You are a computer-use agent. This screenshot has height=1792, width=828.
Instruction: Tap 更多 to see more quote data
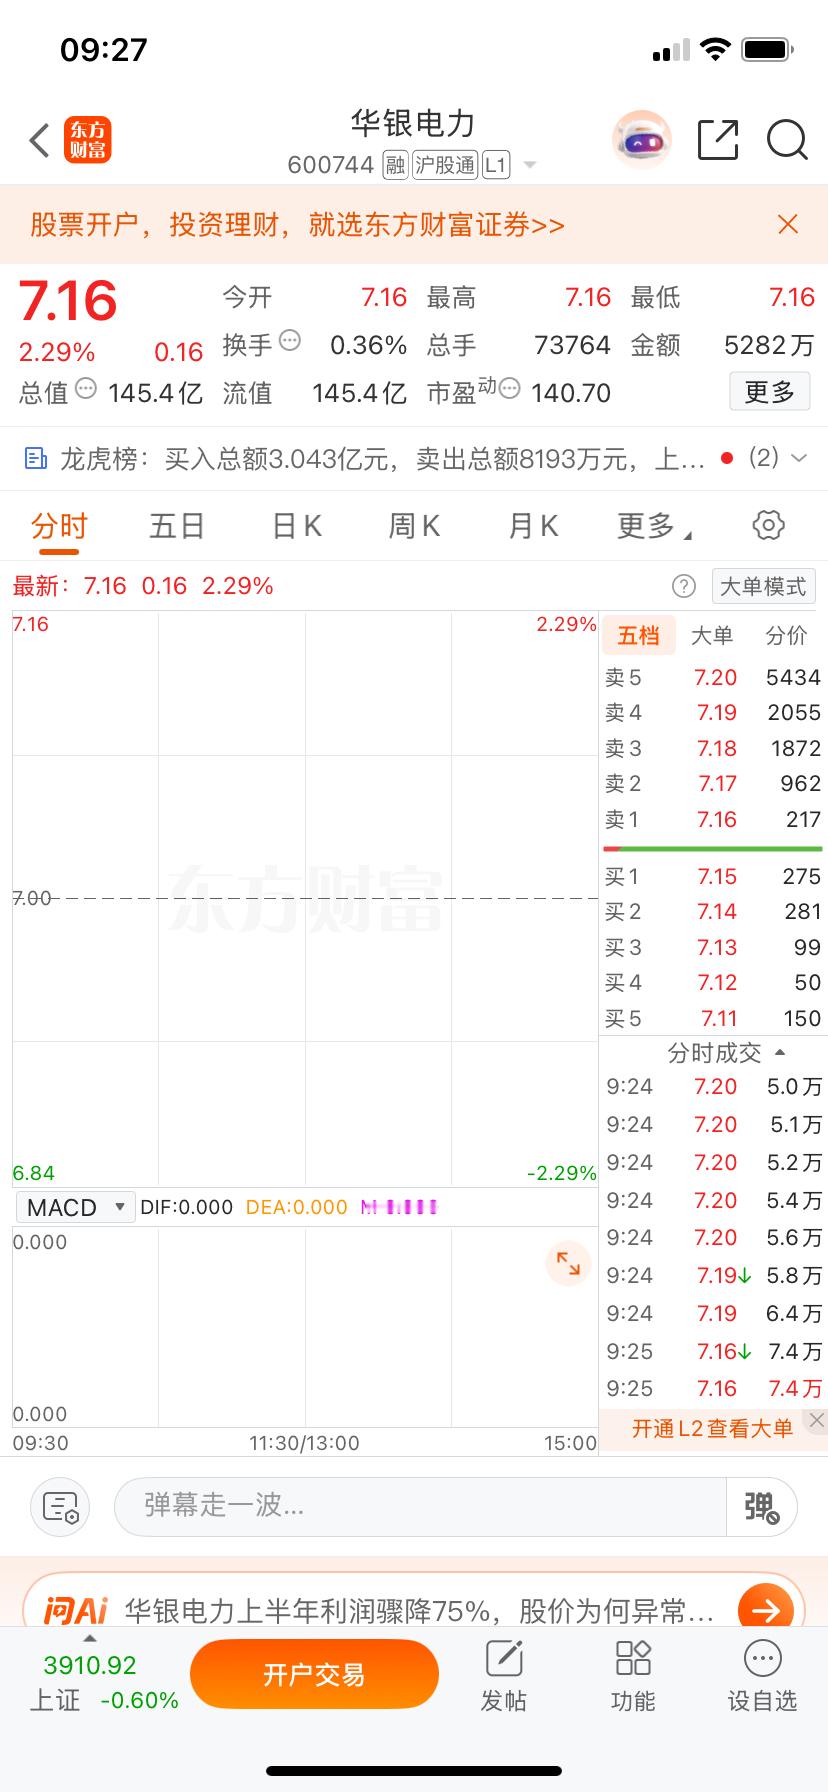[769, 391]
